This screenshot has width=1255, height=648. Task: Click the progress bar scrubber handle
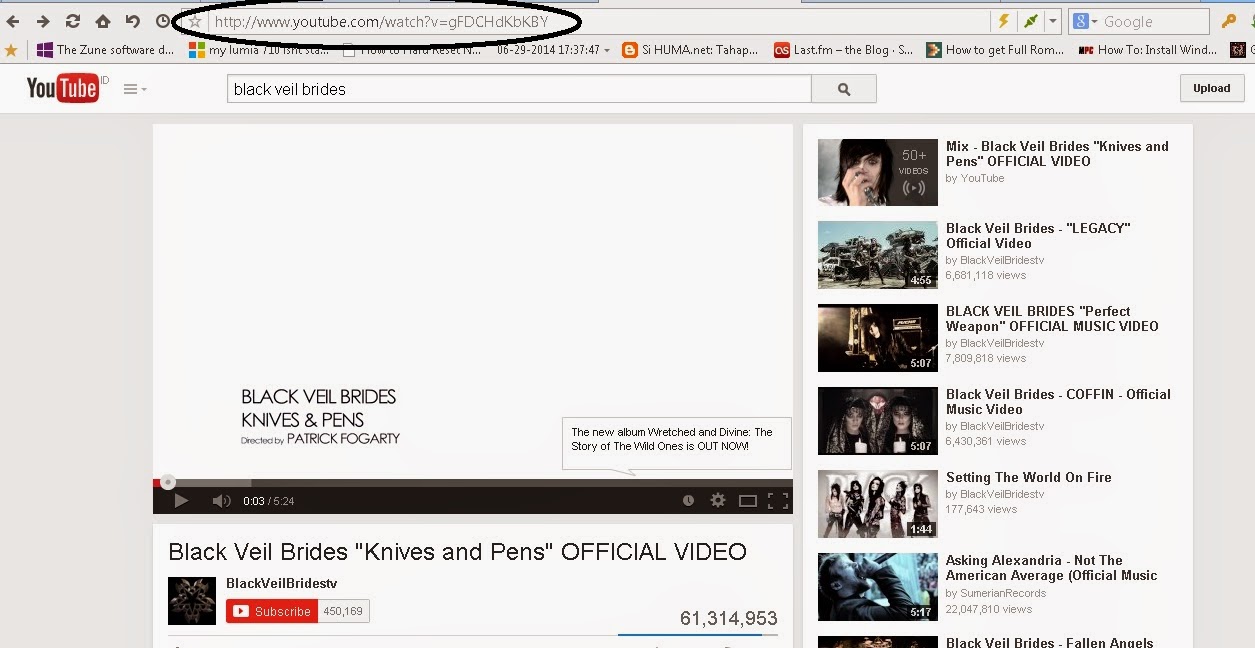(168, 482)
